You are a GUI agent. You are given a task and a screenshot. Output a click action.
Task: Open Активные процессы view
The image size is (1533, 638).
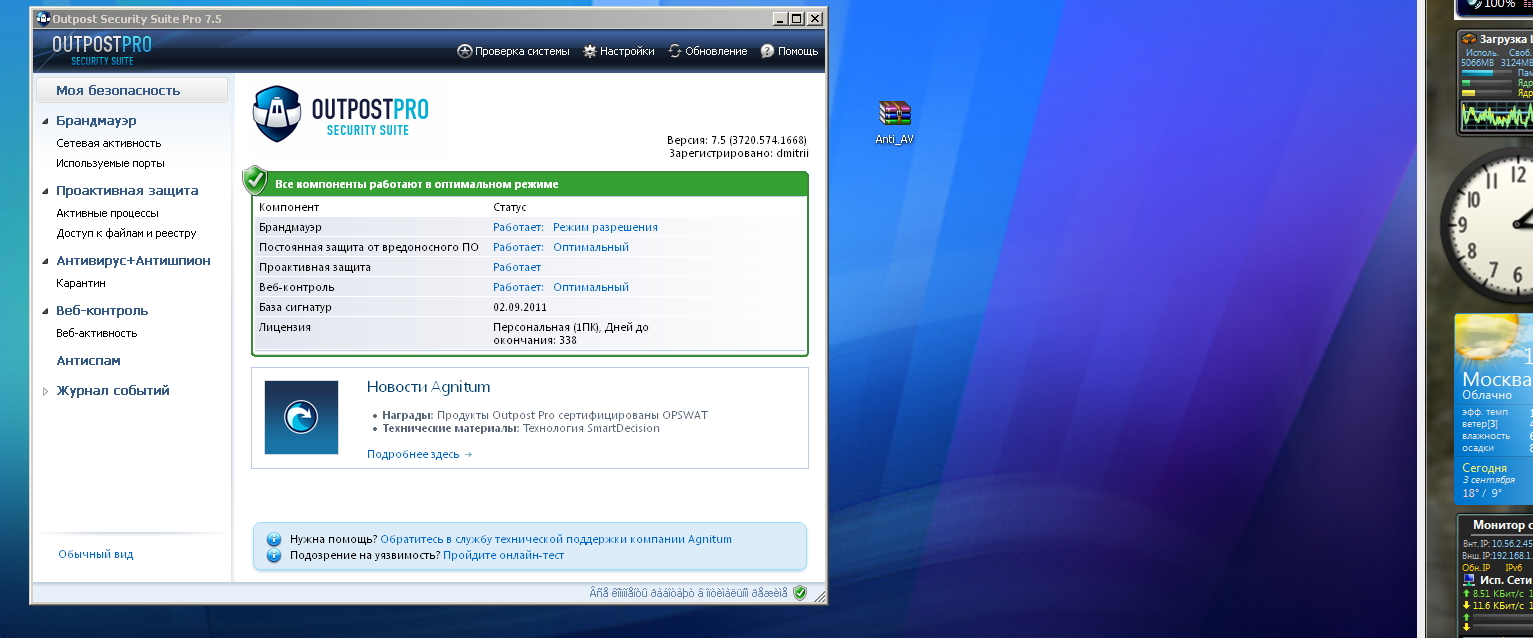[107, 213]
